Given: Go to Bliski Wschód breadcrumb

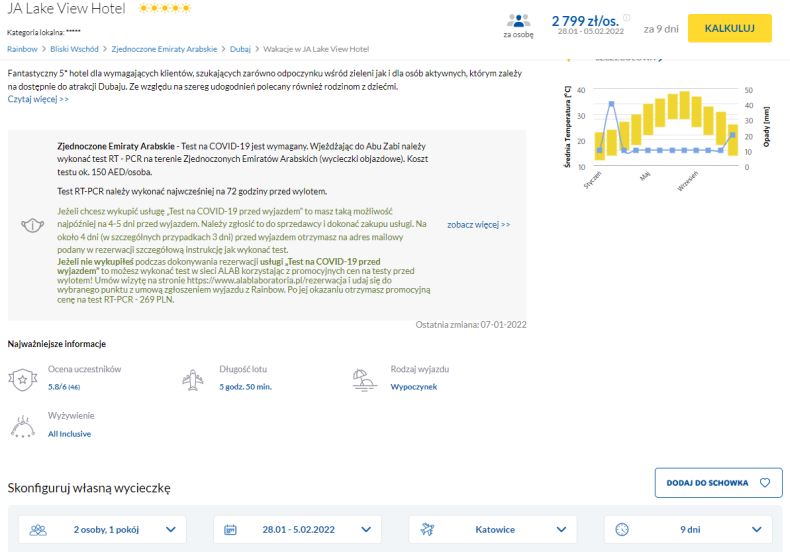Looking at the screenshot, I should click(x=75, y=49).
